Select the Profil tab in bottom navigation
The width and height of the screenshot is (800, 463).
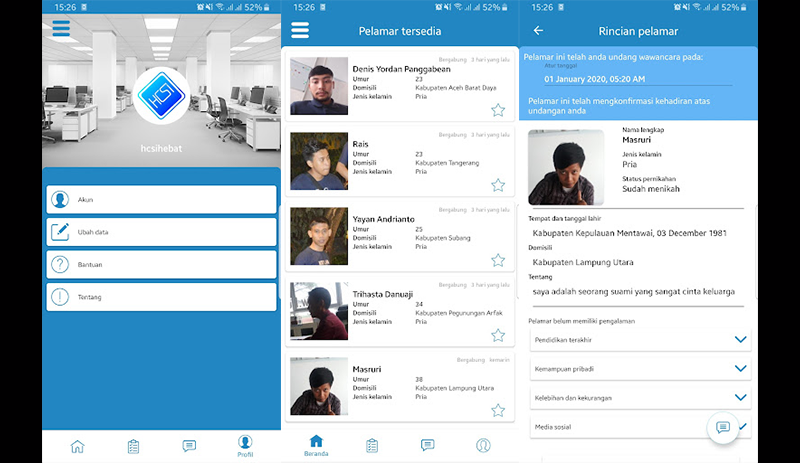pyautogui.click(x=245, y=446)
